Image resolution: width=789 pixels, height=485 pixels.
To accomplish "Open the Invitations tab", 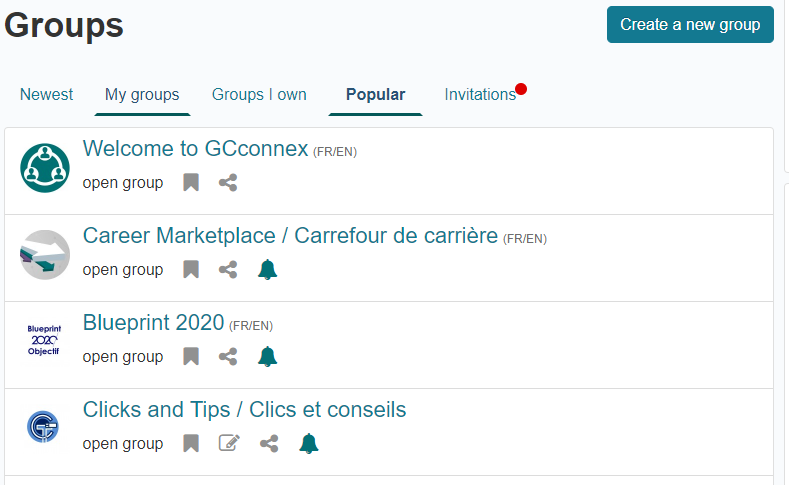I will point(480,95).
